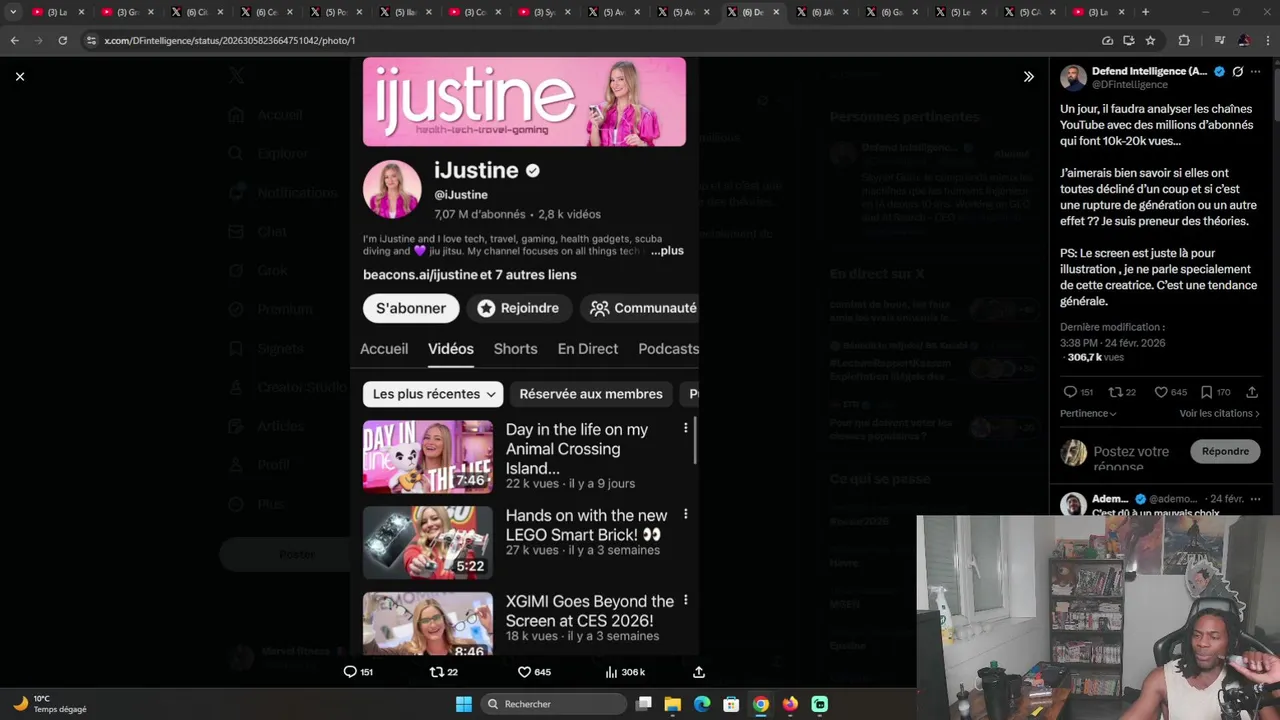This screenshot has width=1280, height=720.
Task: Switch to the (6) Ga browser tab
Action: [891, 12]
